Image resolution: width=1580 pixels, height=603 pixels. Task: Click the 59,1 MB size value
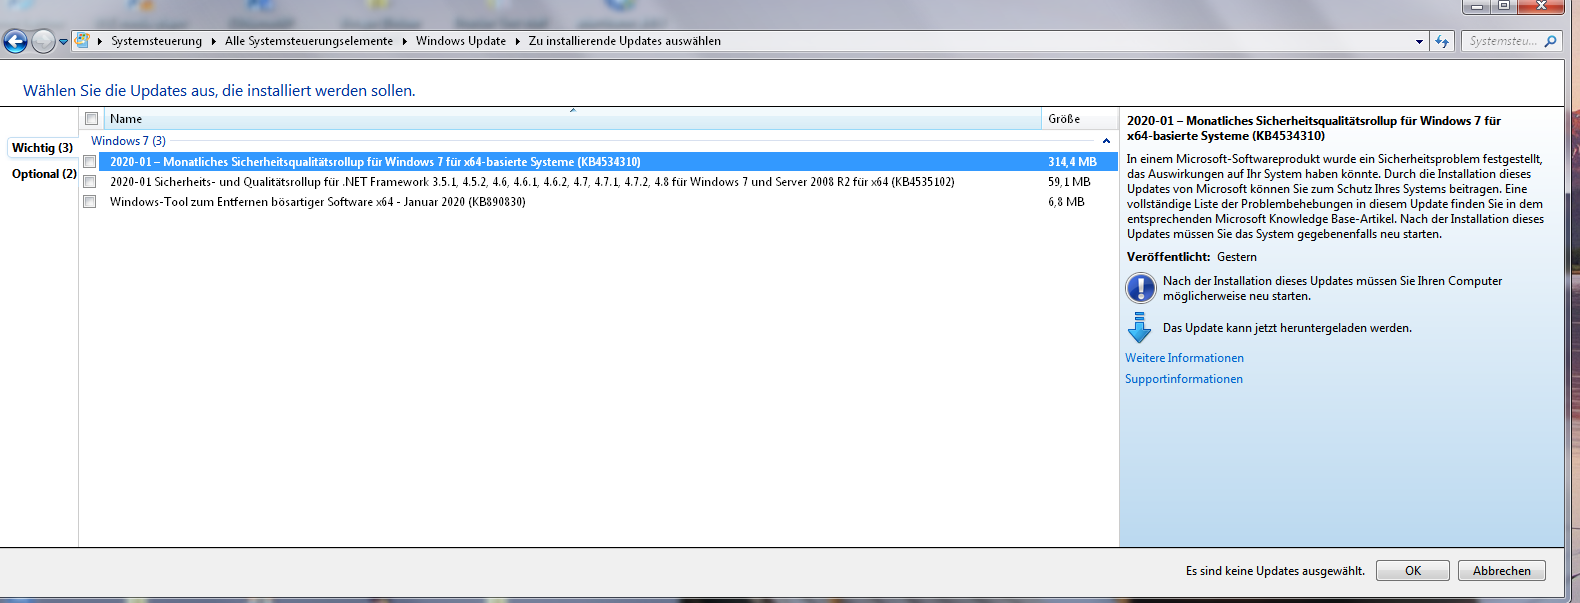click(x=1069, y=182)
